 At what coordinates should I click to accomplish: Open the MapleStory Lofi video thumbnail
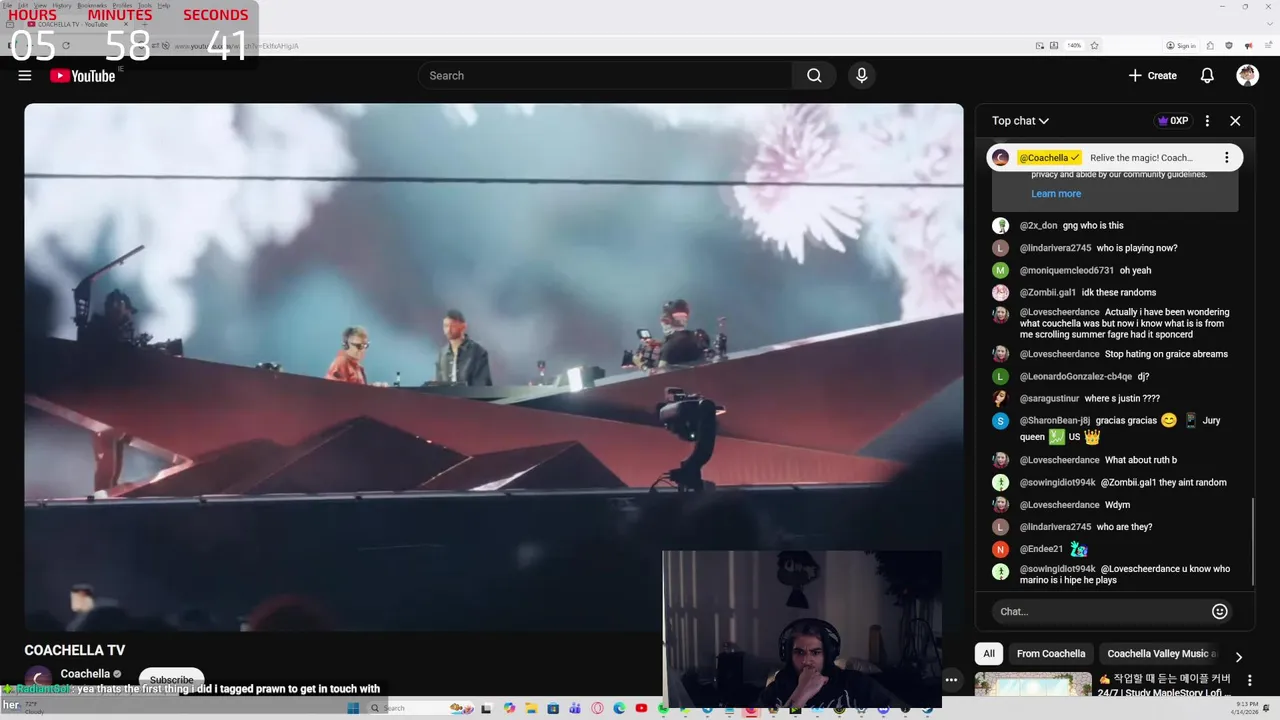[x=1033, y=684]
